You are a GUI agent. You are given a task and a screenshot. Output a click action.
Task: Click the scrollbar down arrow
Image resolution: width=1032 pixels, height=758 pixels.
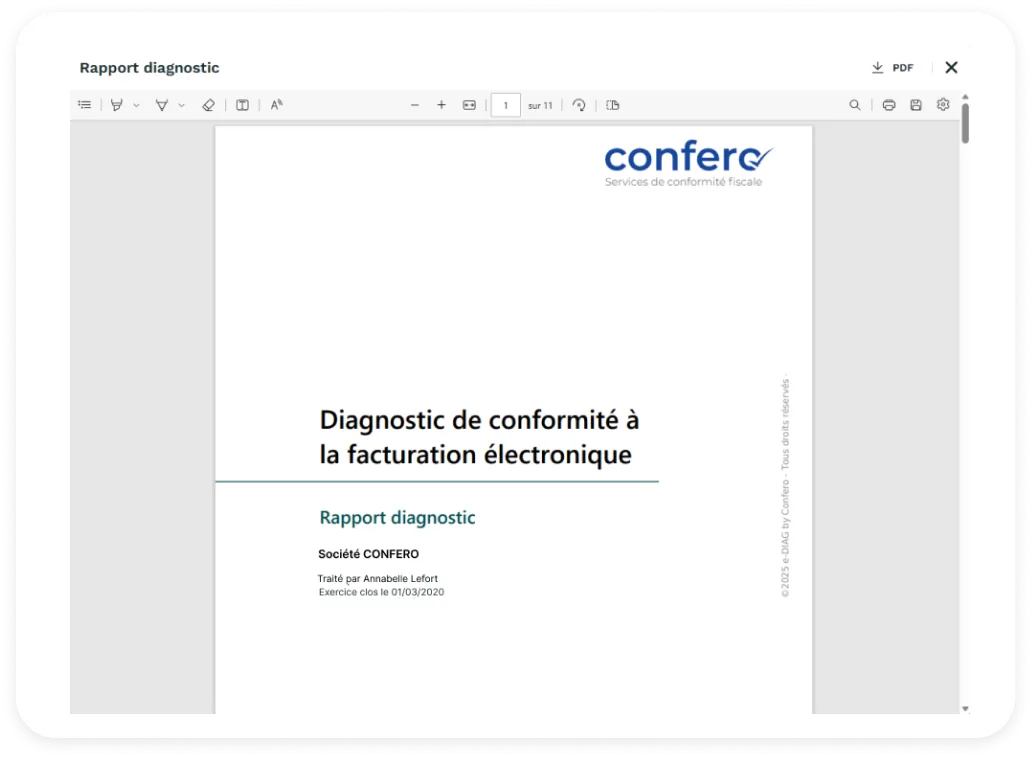[x=966, y=709]
